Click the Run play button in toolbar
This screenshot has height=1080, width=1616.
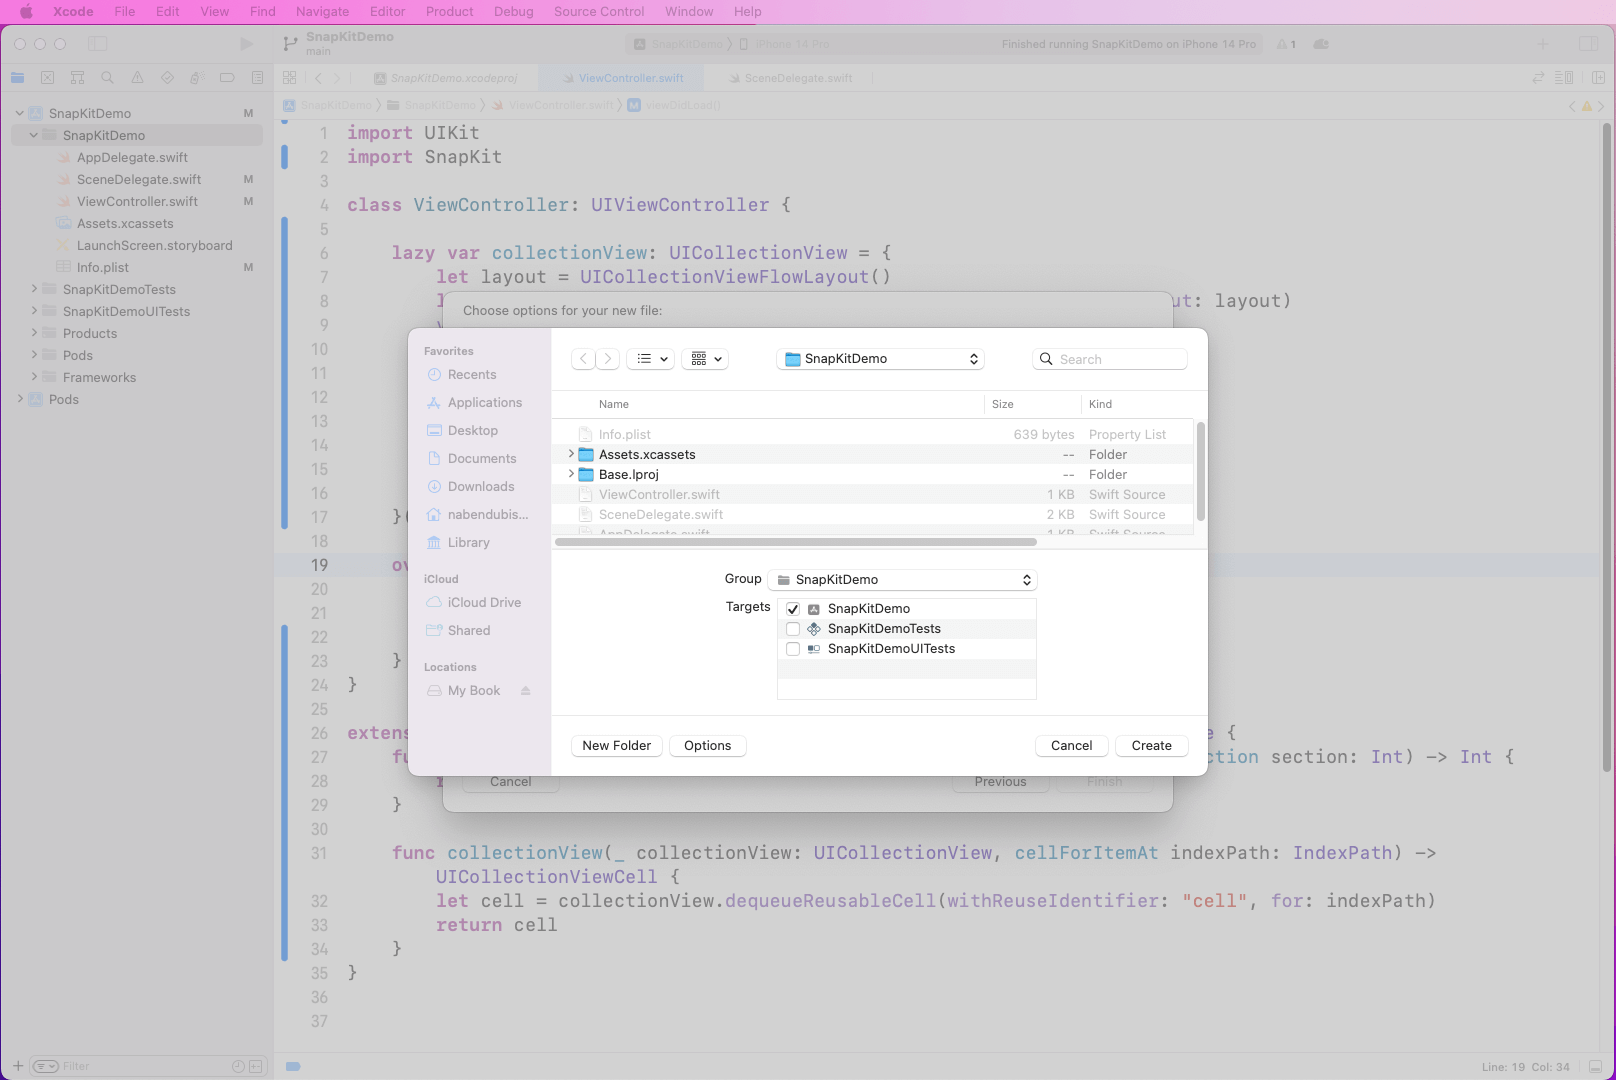point(246,44)
